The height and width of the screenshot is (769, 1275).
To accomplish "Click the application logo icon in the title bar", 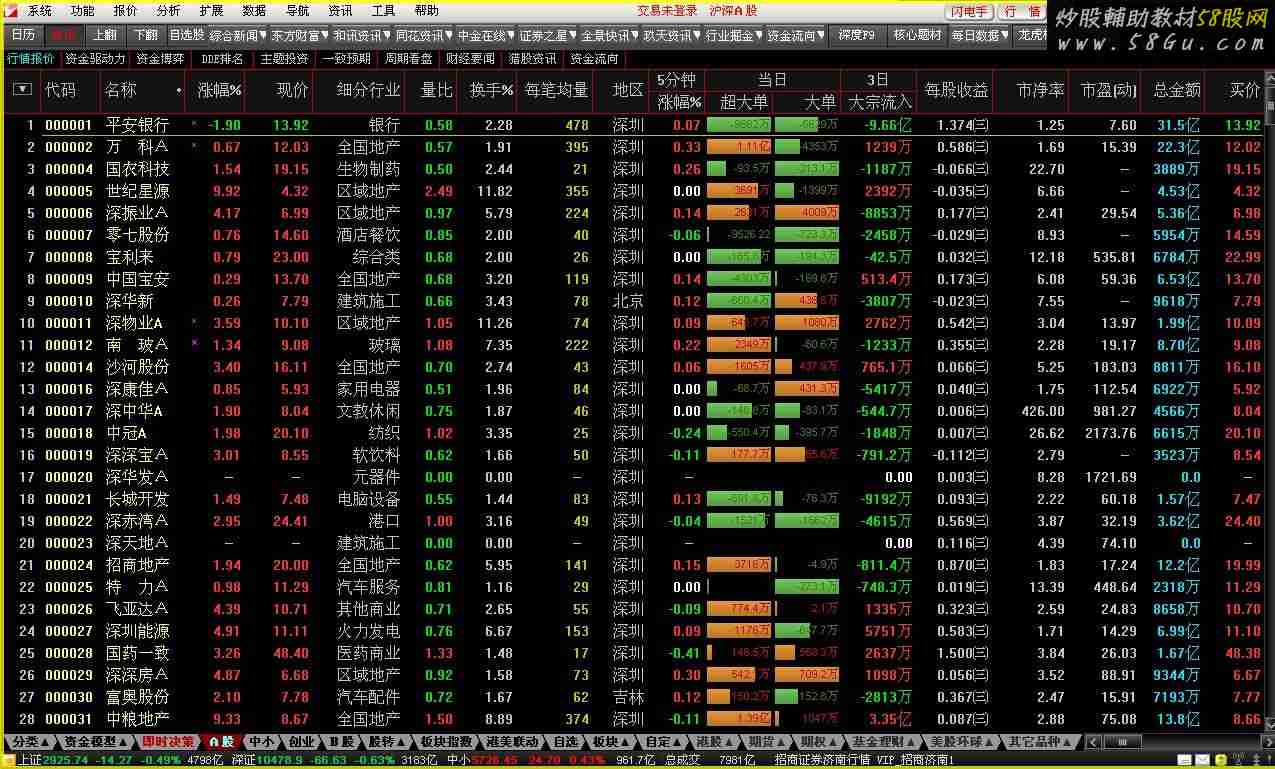I will [x=11, y=11].
